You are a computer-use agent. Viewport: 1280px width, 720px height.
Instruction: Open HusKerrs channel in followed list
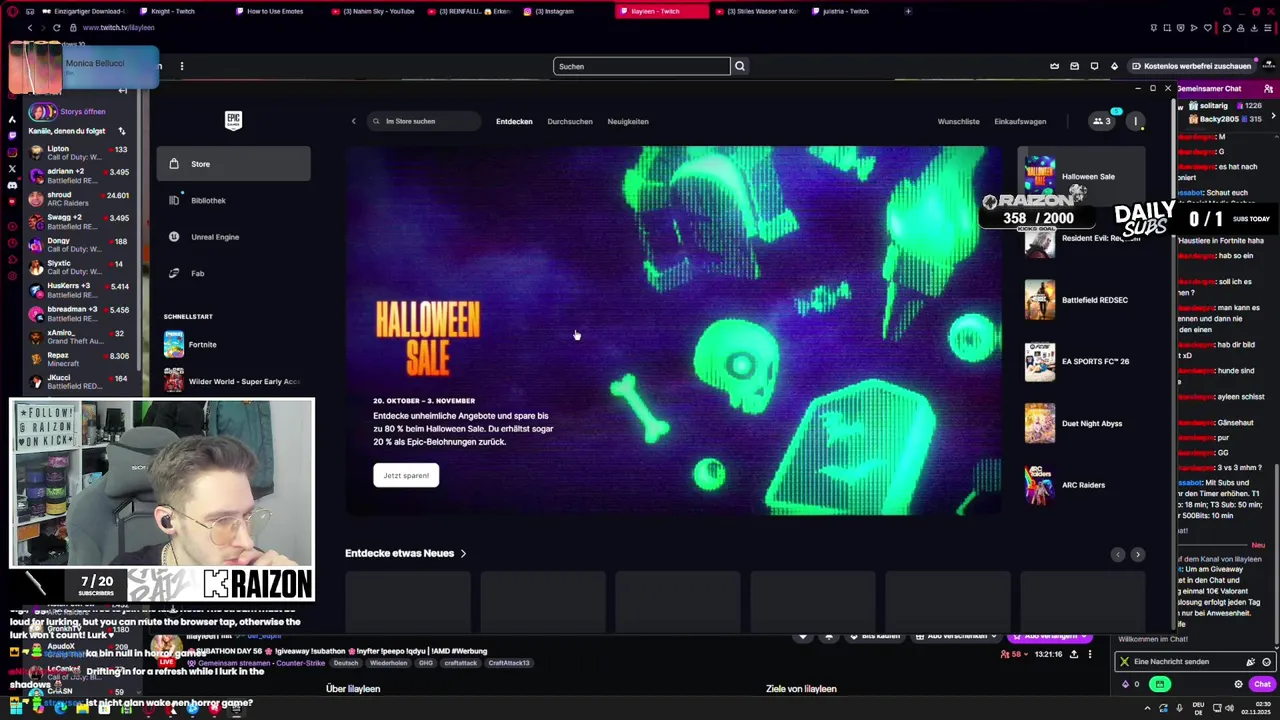coord(80,290)
